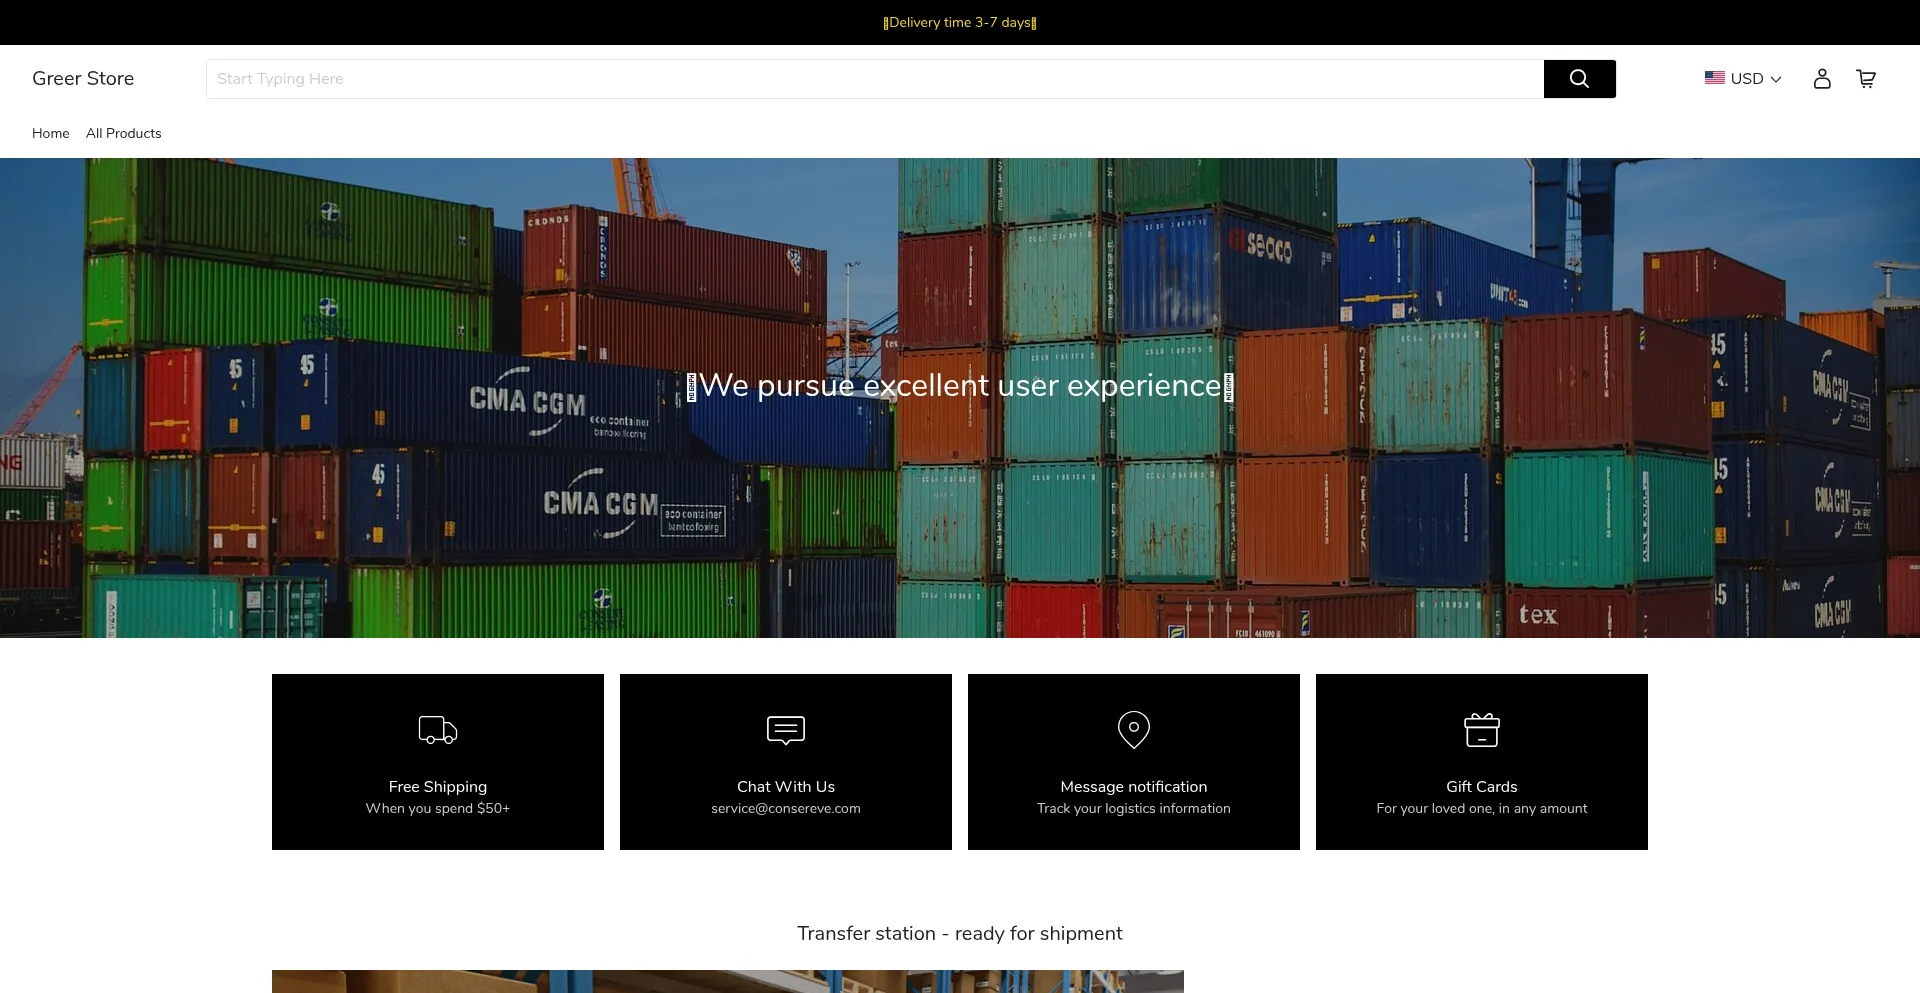Screen dimensions: 1920x993
Task: Click the service@consereve.com email text
Action: coord(786,808)
